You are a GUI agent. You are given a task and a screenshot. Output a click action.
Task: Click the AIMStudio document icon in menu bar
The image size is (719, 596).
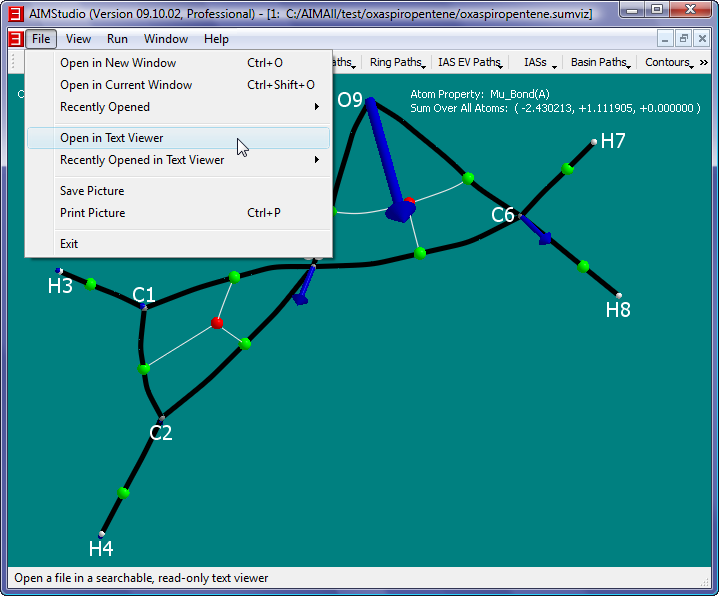pyautogui.click(x=15, y=39)
